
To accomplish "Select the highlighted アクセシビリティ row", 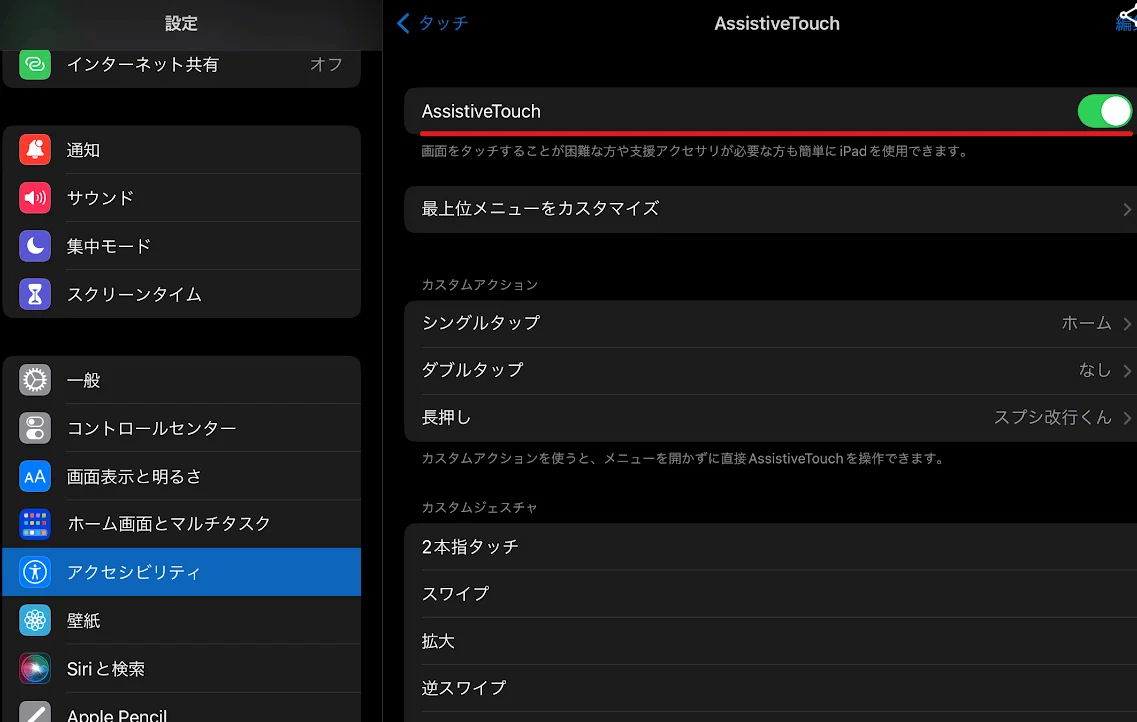I will (x=182, y=572).
